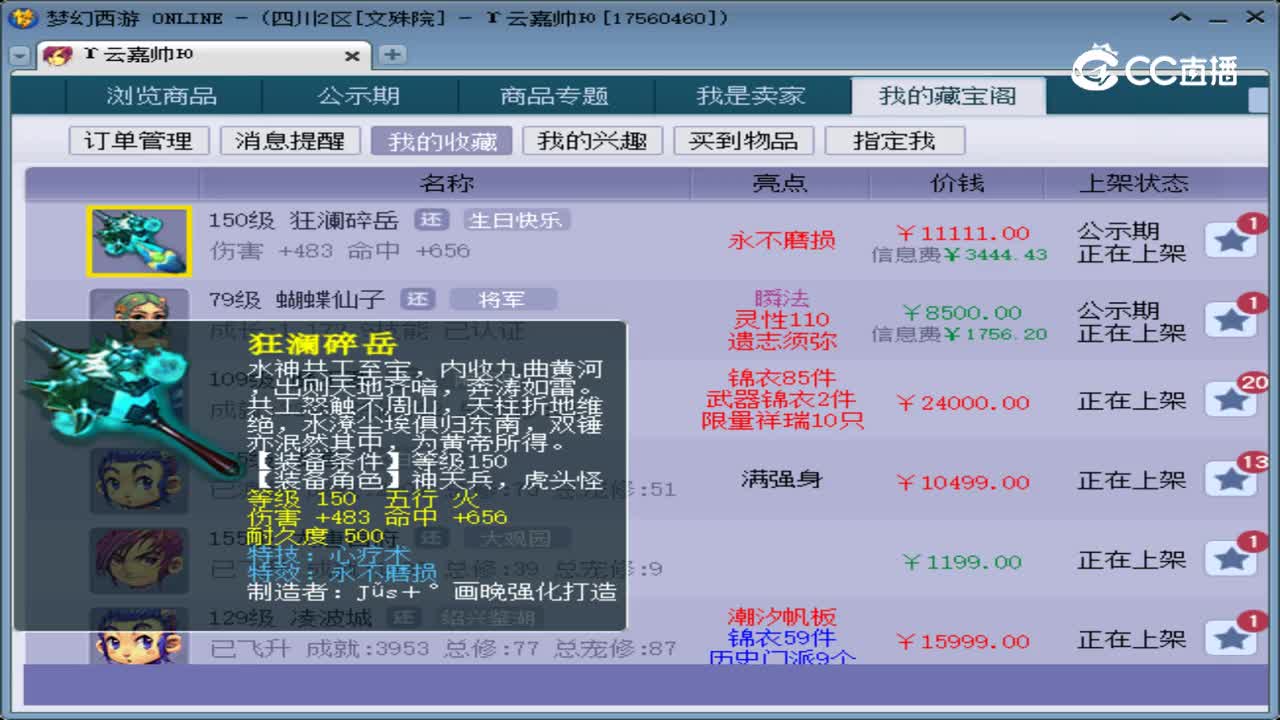Click the 满强身 highlight text
Viewport: 1280px width, 720px height.
[781, 480]
